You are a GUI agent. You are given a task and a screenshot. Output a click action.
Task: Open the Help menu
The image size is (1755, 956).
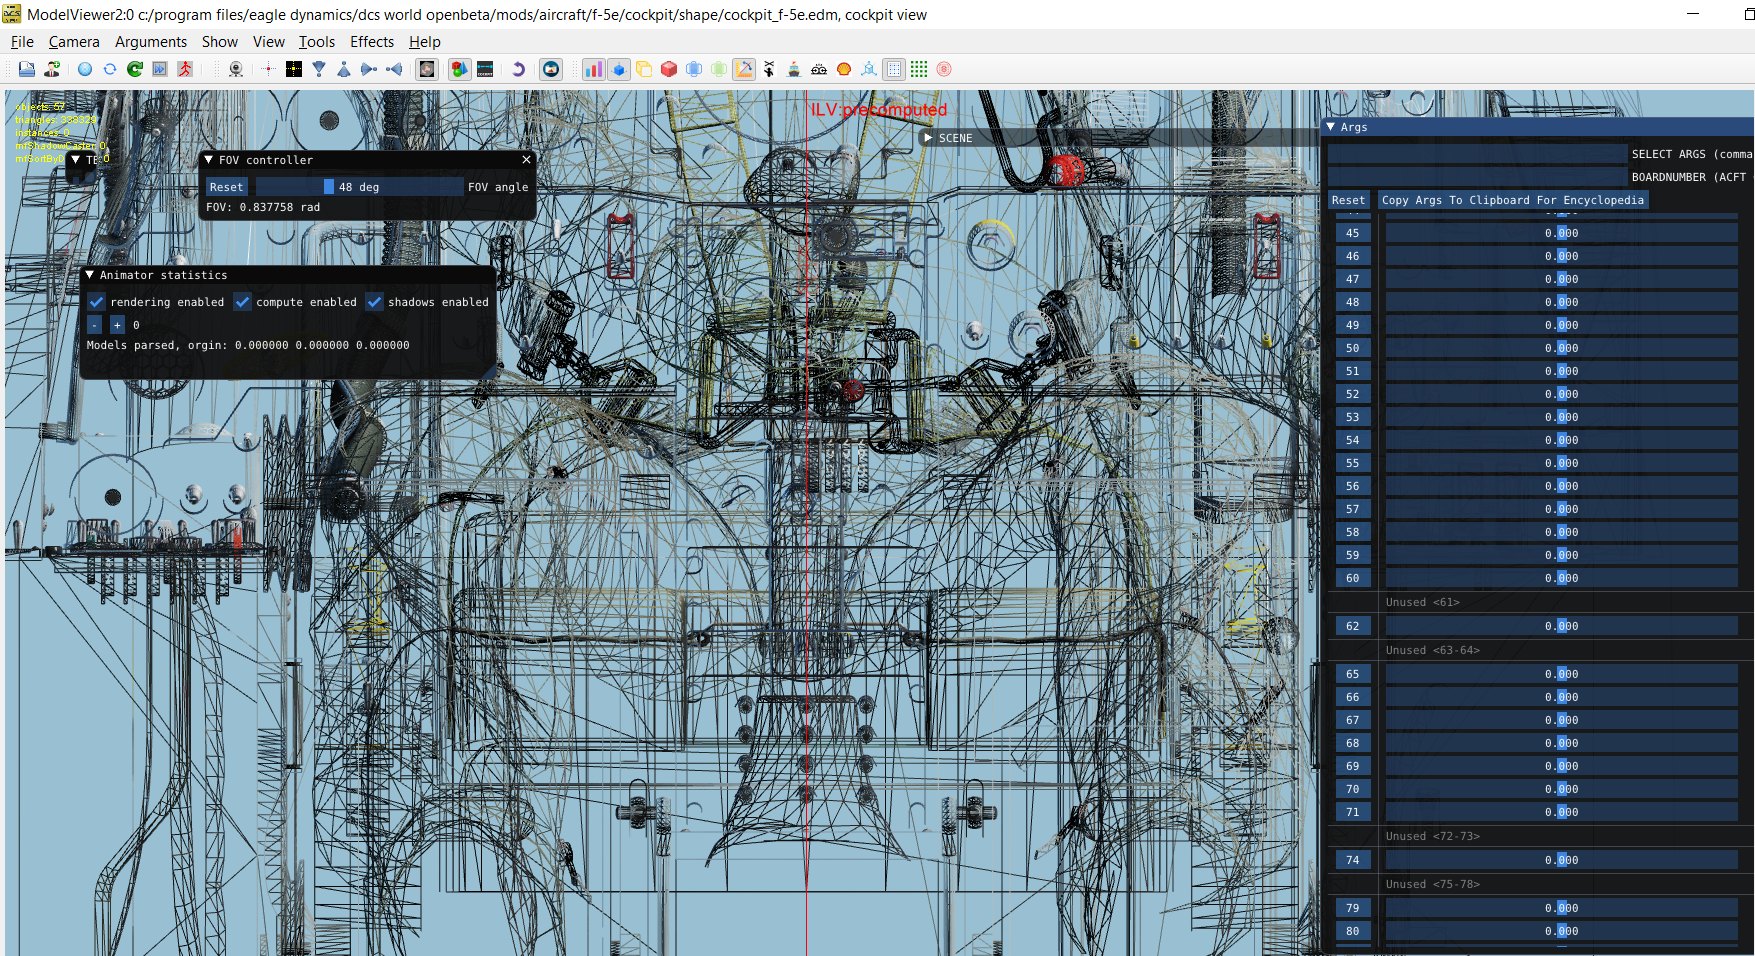425,41
